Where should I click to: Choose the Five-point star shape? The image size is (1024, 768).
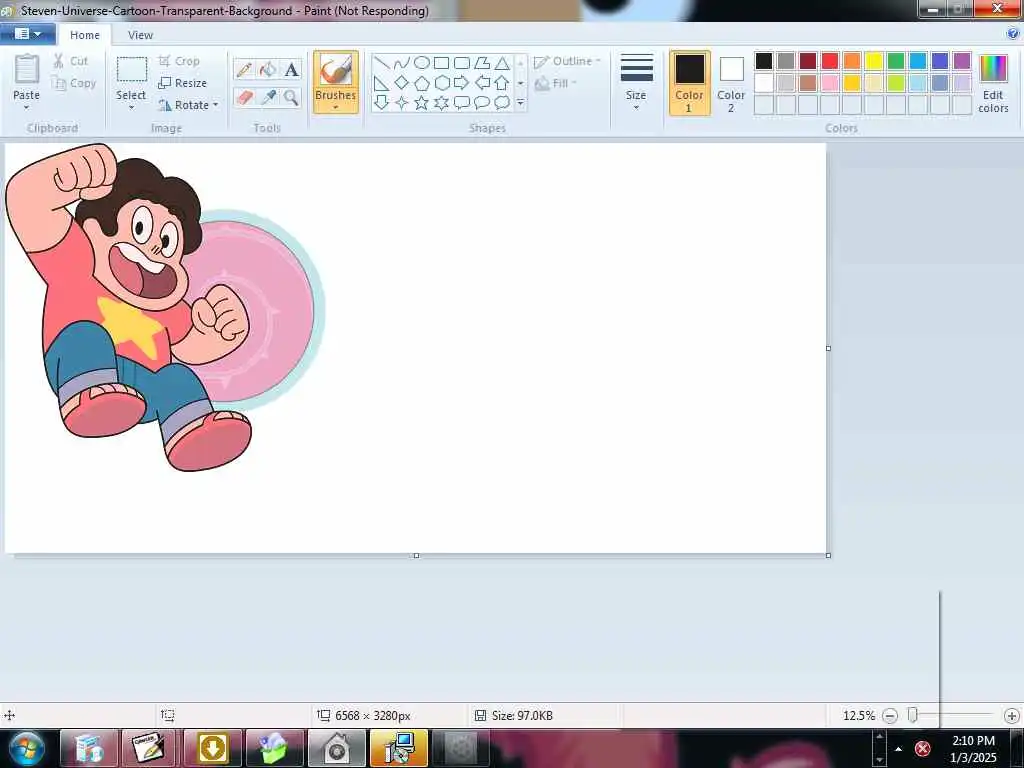[x=422, y=103]
